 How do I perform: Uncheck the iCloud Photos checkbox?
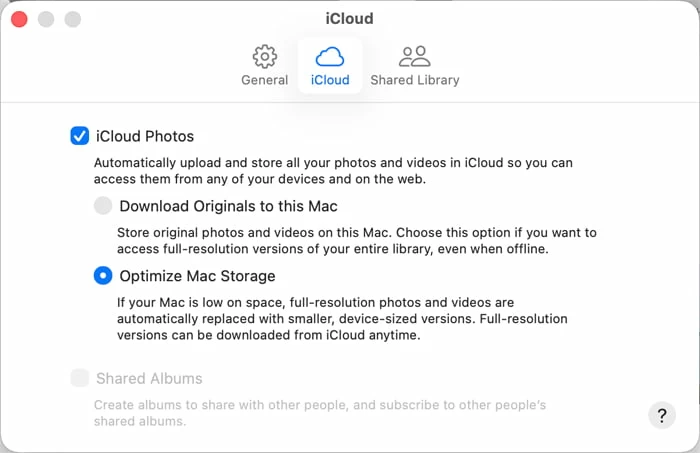[x=80, y=136]
